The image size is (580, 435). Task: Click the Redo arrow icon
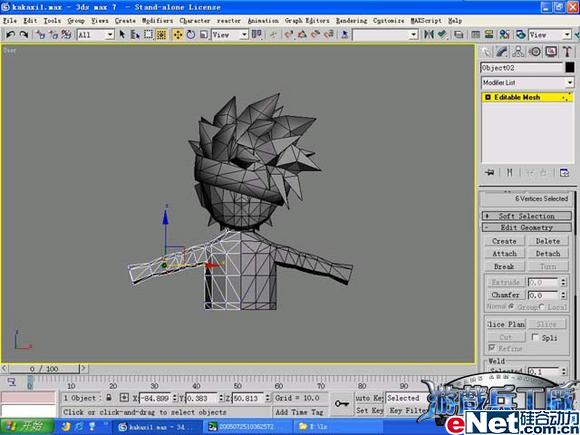point(24,34)
